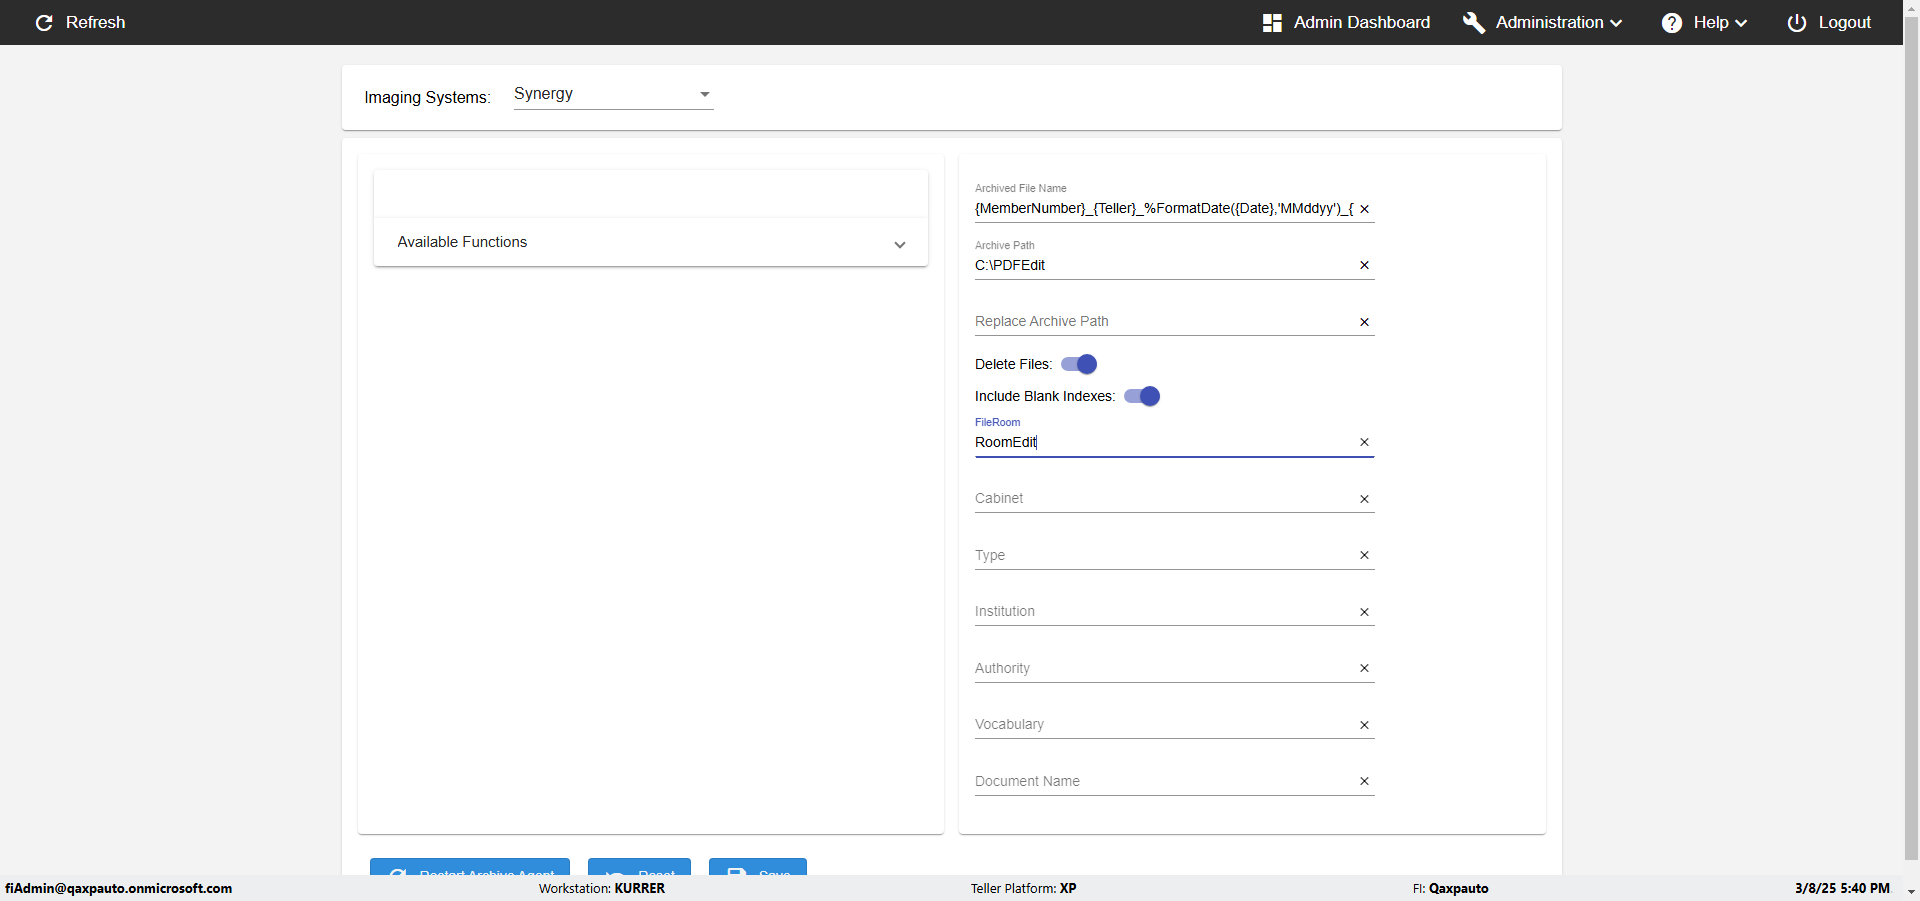
Task: Clear the FileRoom field with the X
Action: point(1364,442)
